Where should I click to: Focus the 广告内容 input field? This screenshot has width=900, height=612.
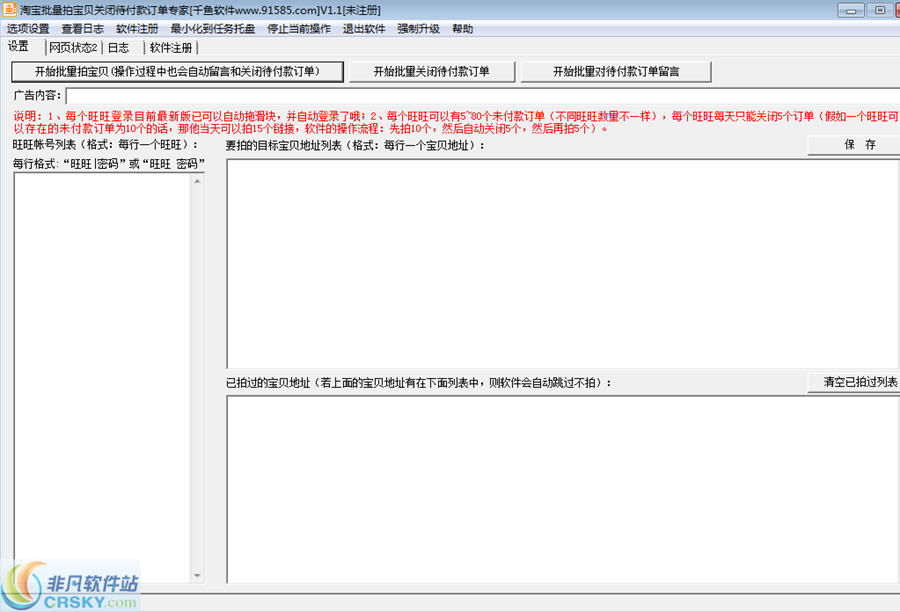[x=483, y=96]
